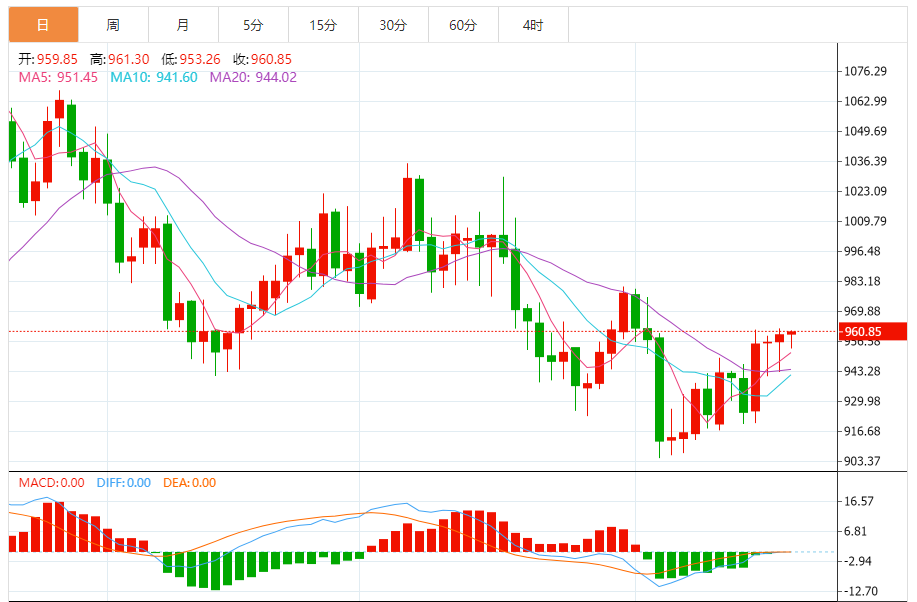Click the DEA:0.00 indicator label
The height and width of the screenshot is (602, 917).
click(189, 483)
